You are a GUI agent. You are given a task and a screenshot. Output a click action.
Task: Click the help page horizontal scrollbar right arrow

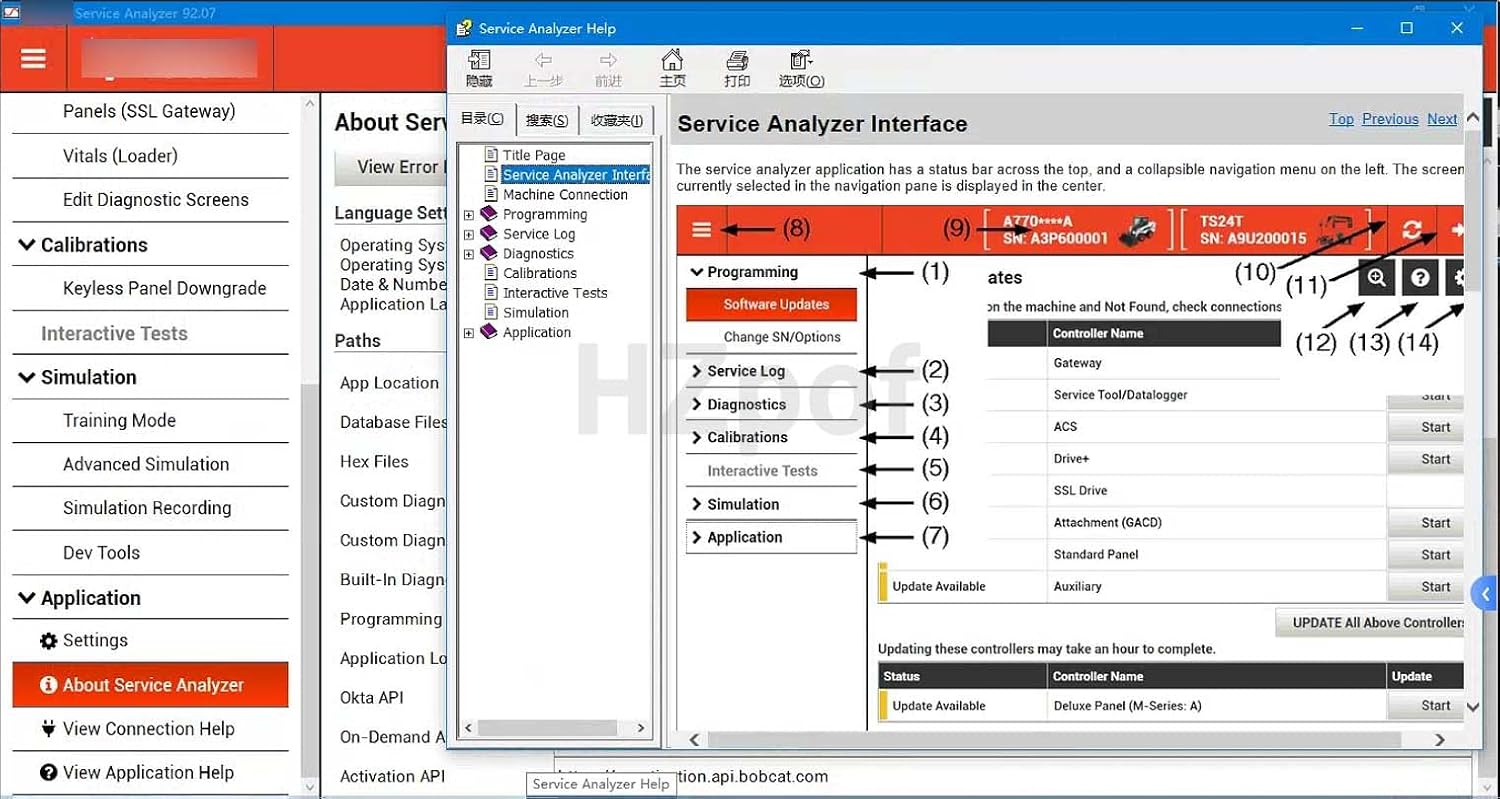tap(1440, 740)
